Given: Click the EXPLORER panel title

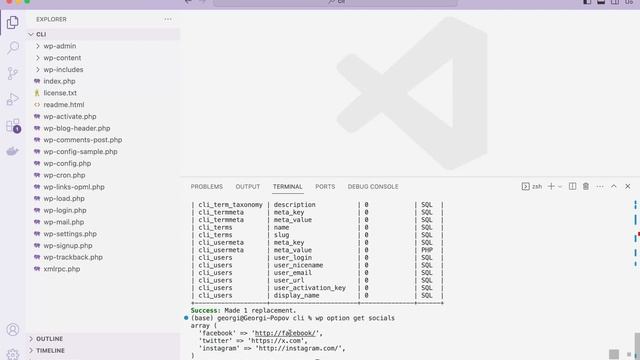Looking at the screenshot, I should click(x=51, y=19).
